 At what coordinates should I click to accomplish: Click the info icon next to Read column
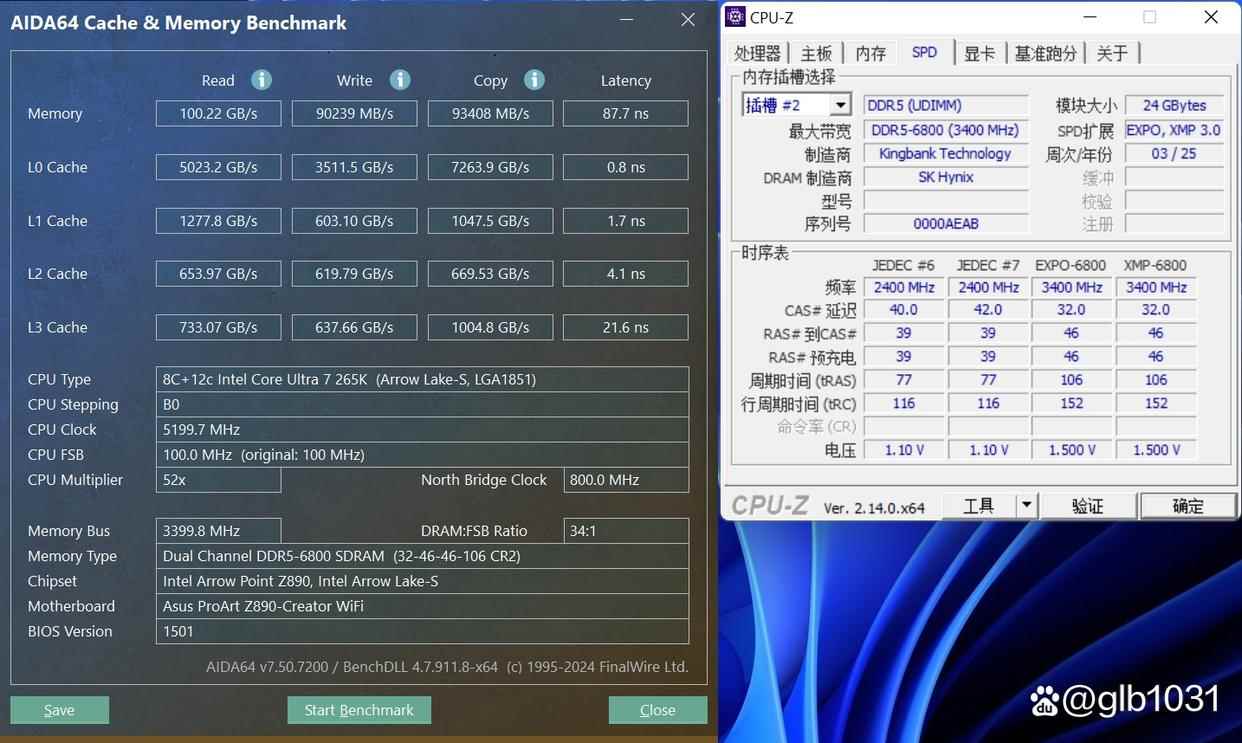(260, 80)
